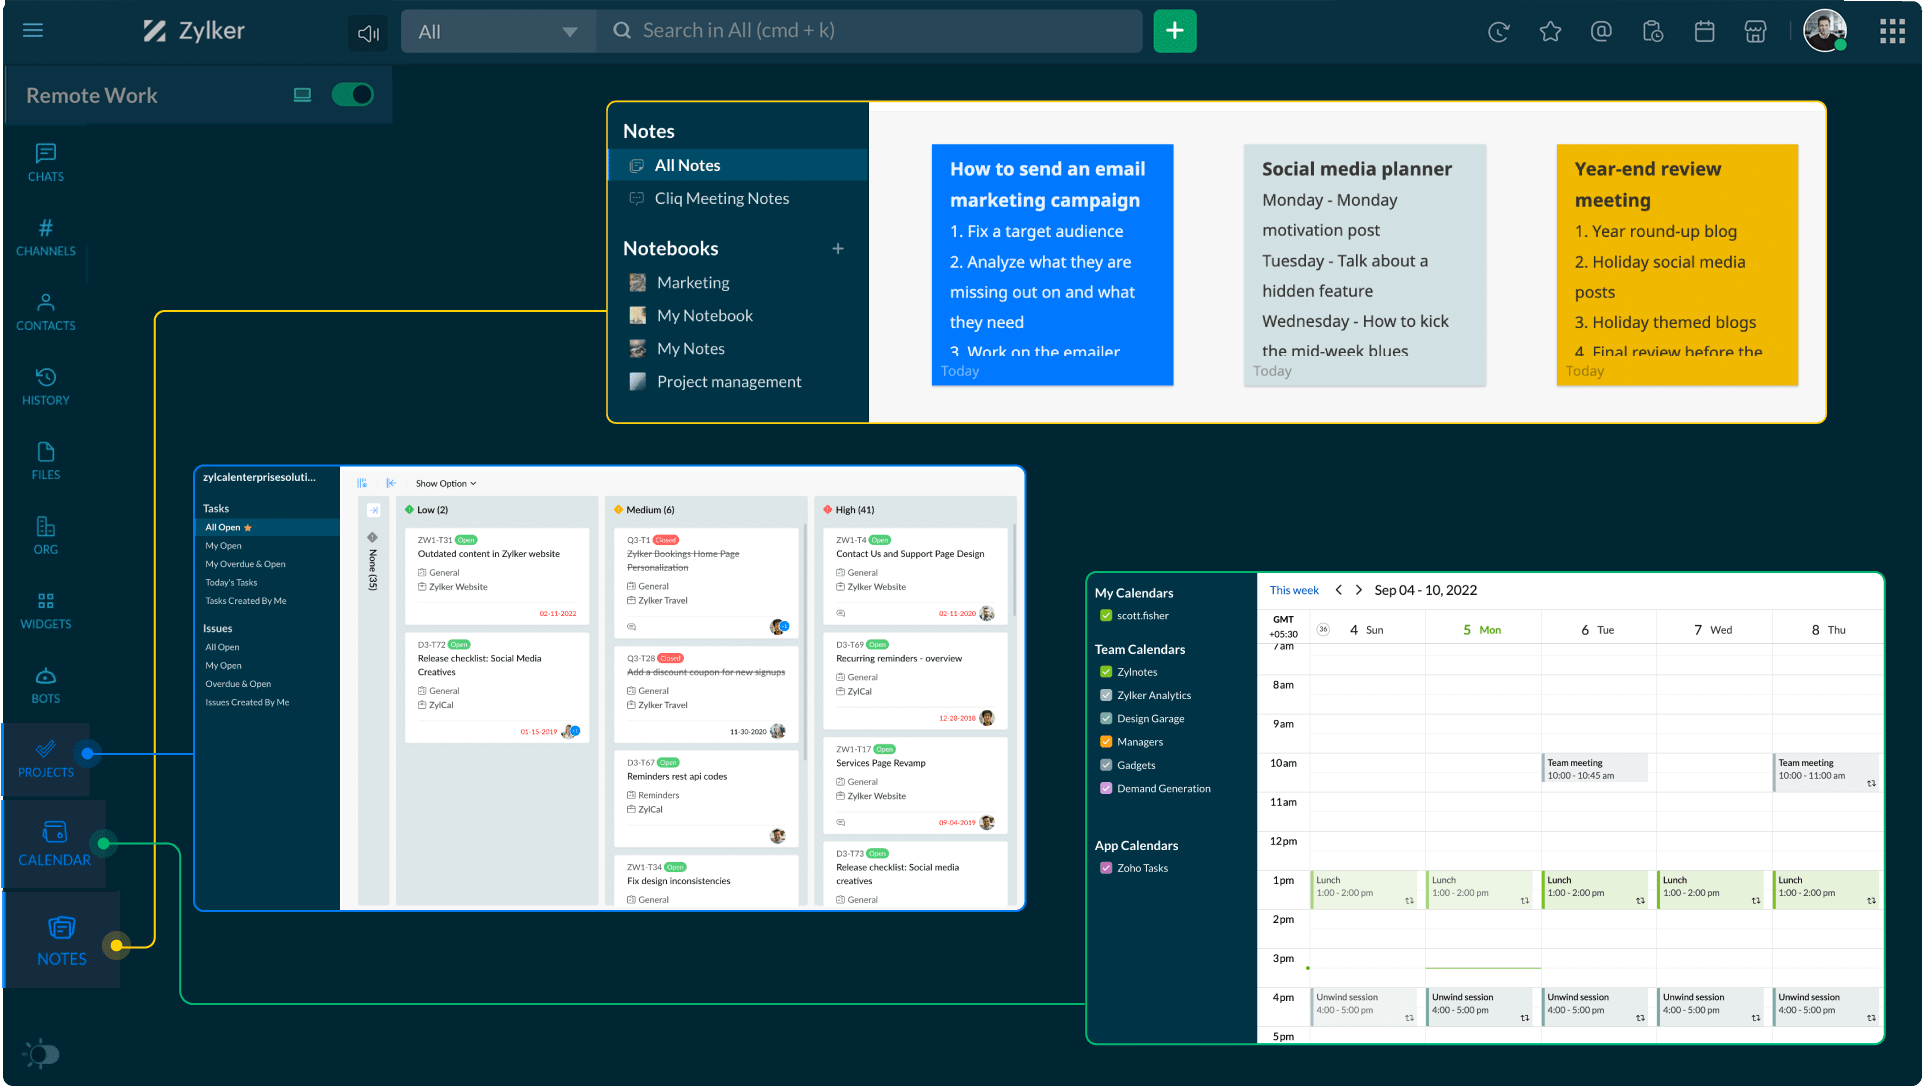
Task: Uncheck the Zoho Tasks calendar
Action: tap(1106, 868)
